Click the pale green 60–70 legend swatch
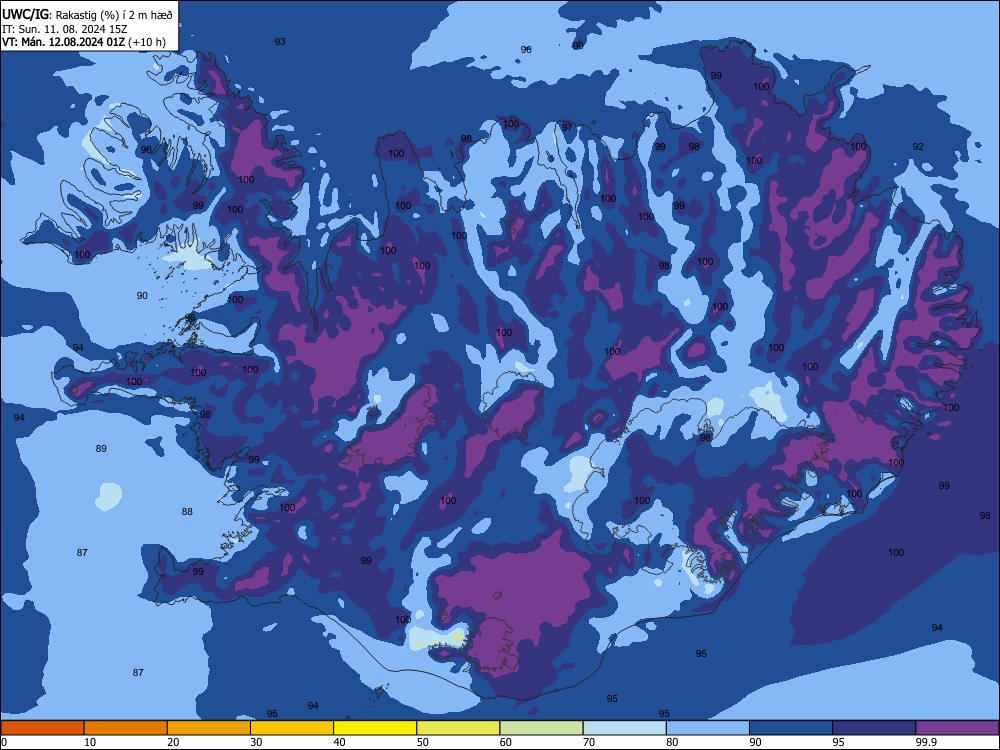Image resolution: width=1000 pixels, height=750 pixels. 541,728
